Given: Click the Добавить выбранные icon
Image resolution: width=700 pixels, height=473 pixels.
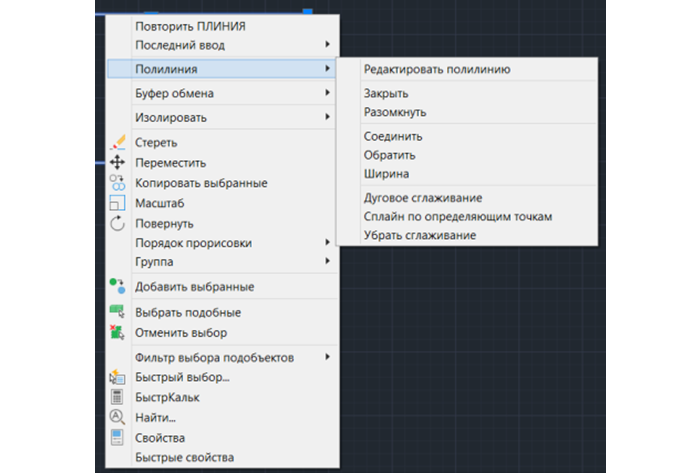Looking at the screenshot, I should pyautogui.click(x=117, y=286).
